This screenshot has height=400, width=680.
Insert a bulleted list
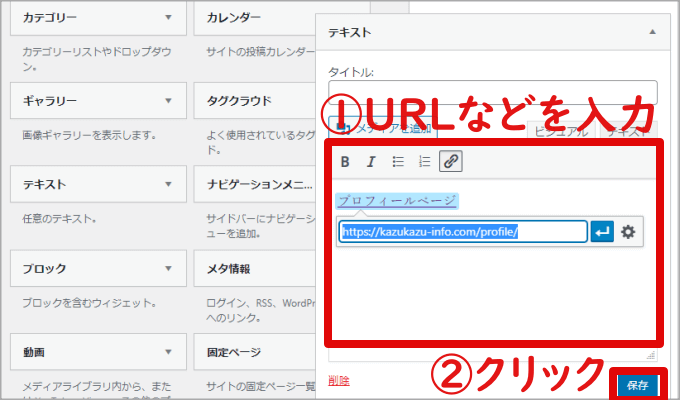coord(398,162)
